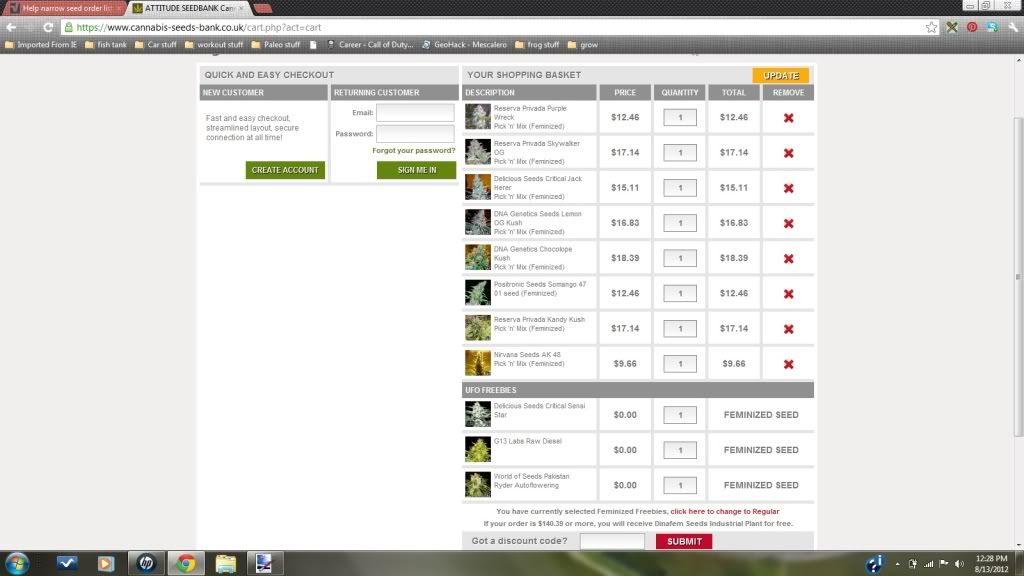The width and height of the screenshot is (1024, 576).
Task: Click Pakistan Ryder Autoflowering thumbnail
Action: (x=477, y=485)
